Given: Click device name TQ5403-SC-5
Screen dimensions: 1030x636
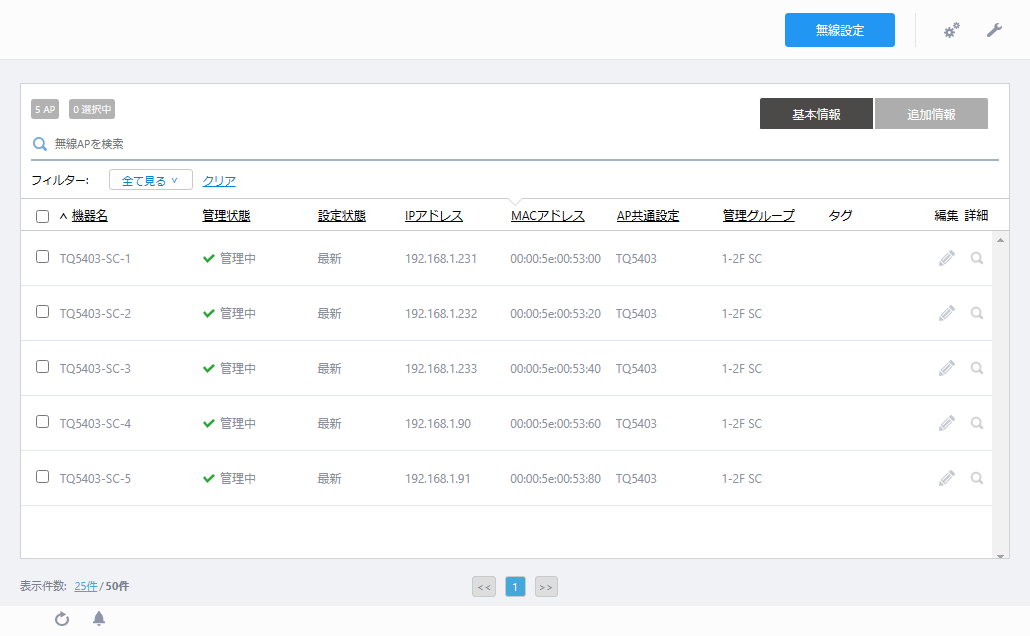Looking at the screenshot, I should tap(95, 478).
